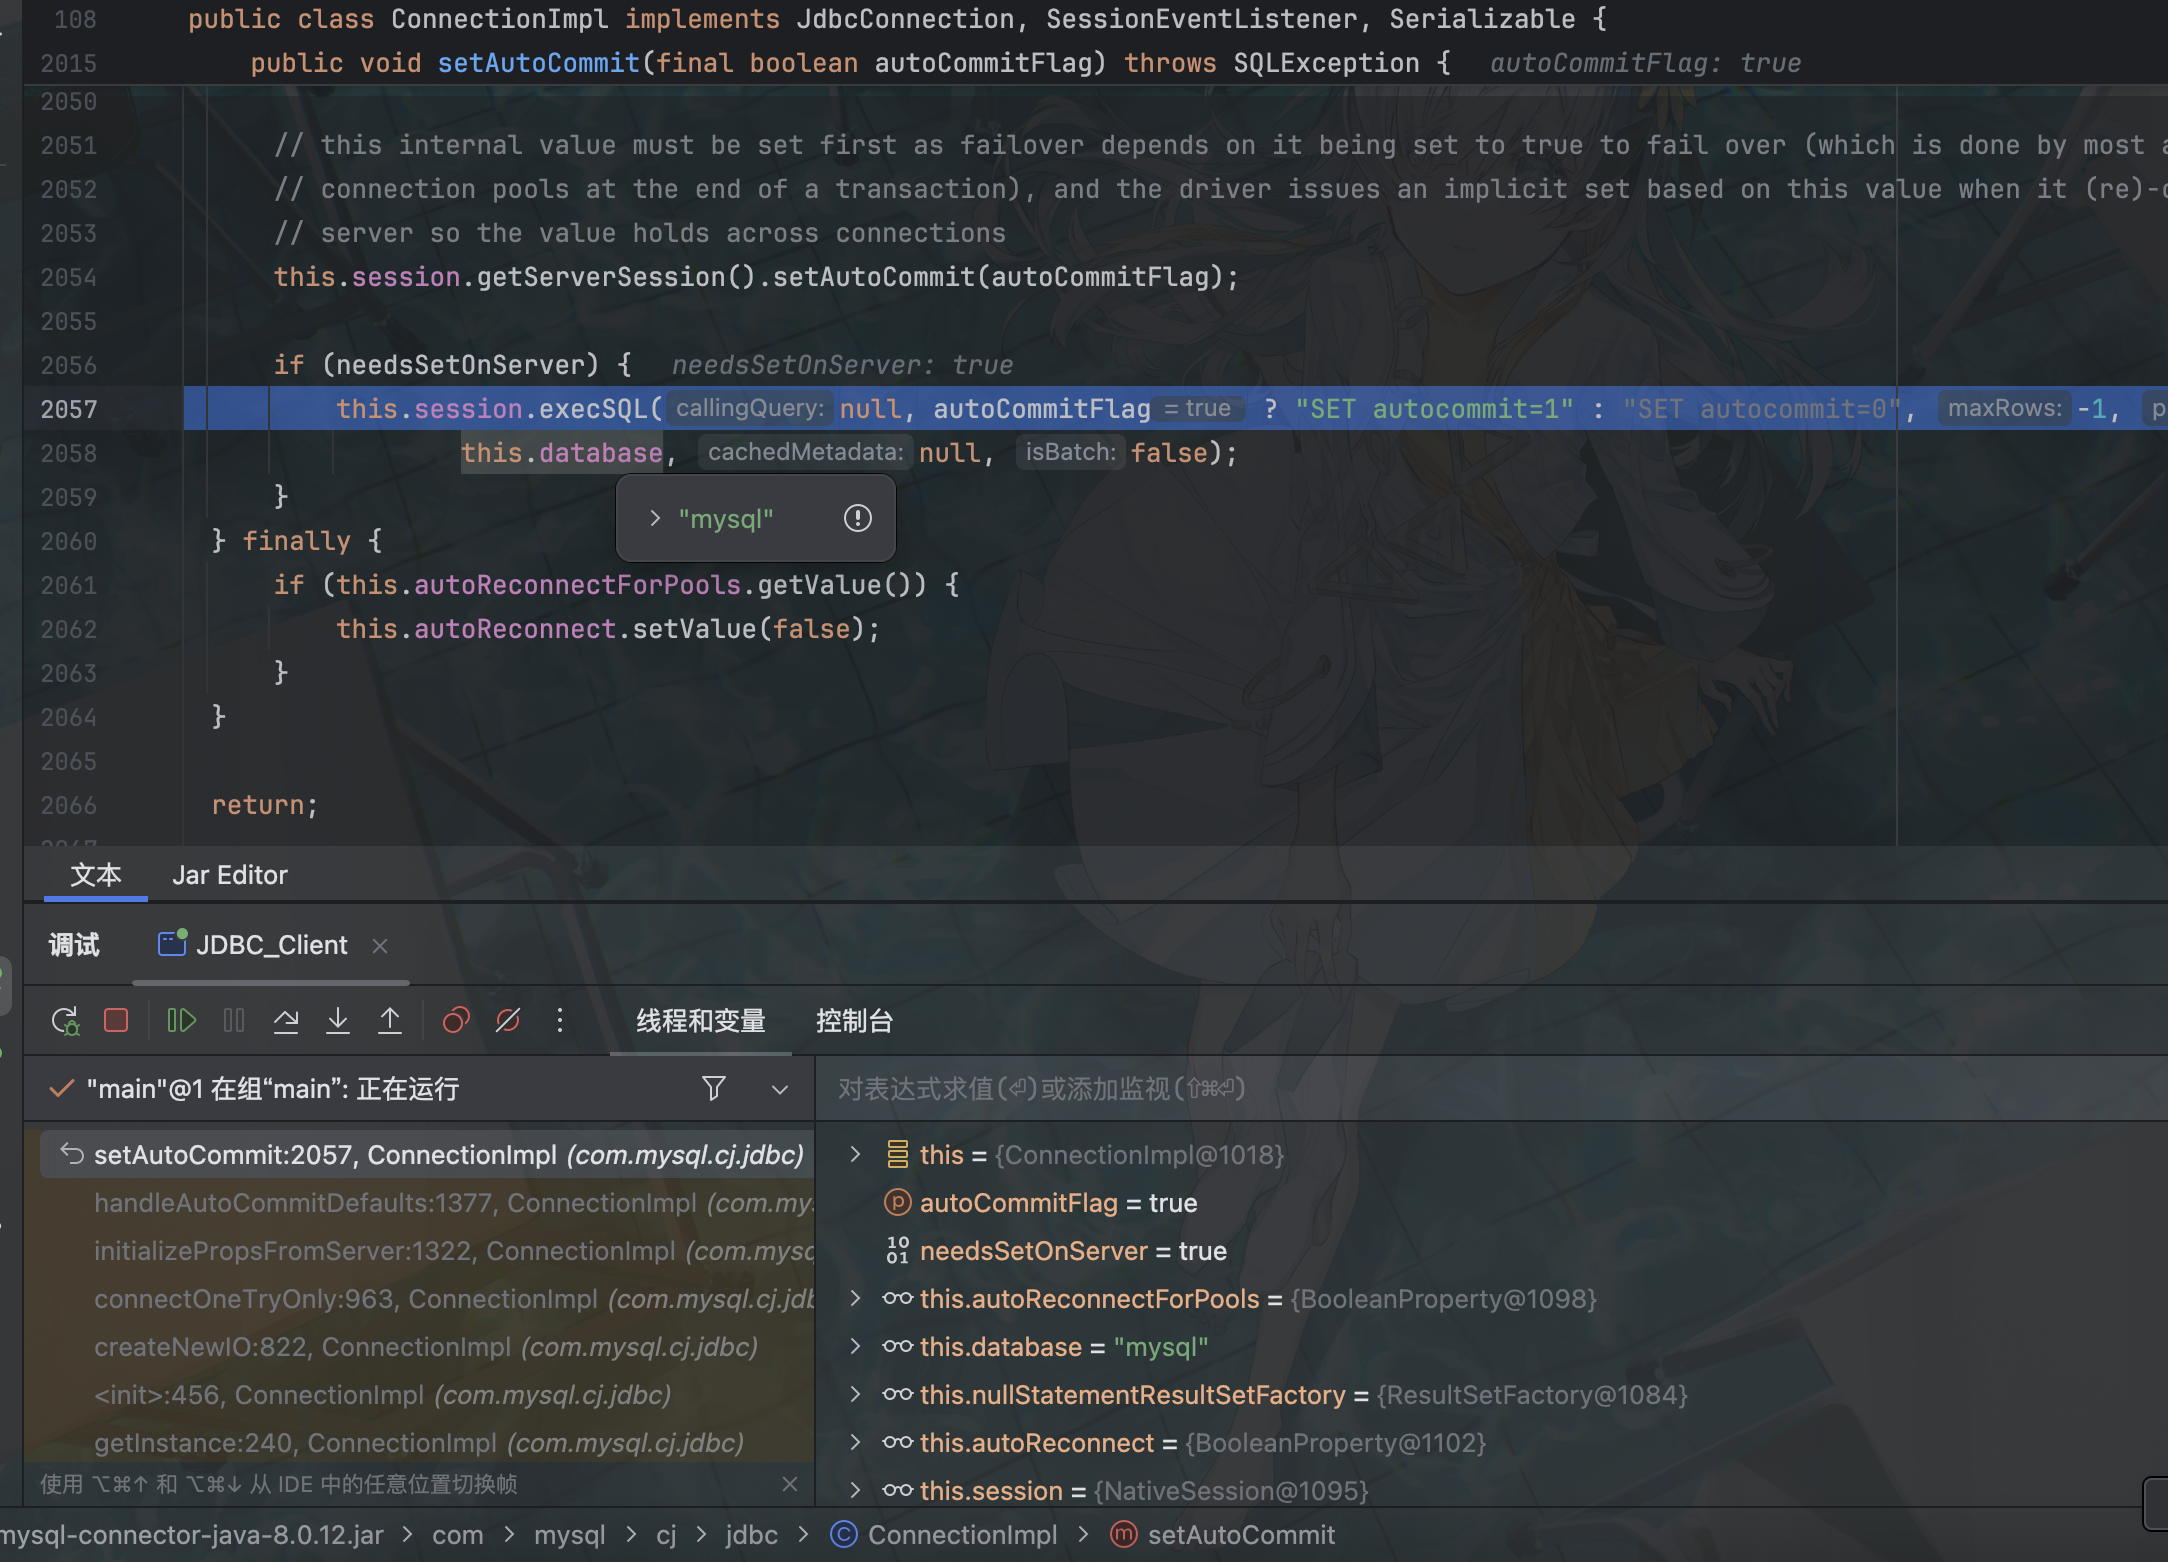Switch to the 控制台 console tab
Image resolution: width=2168 pixels, height=1562 pixels.
click(x=854, y=1021)
